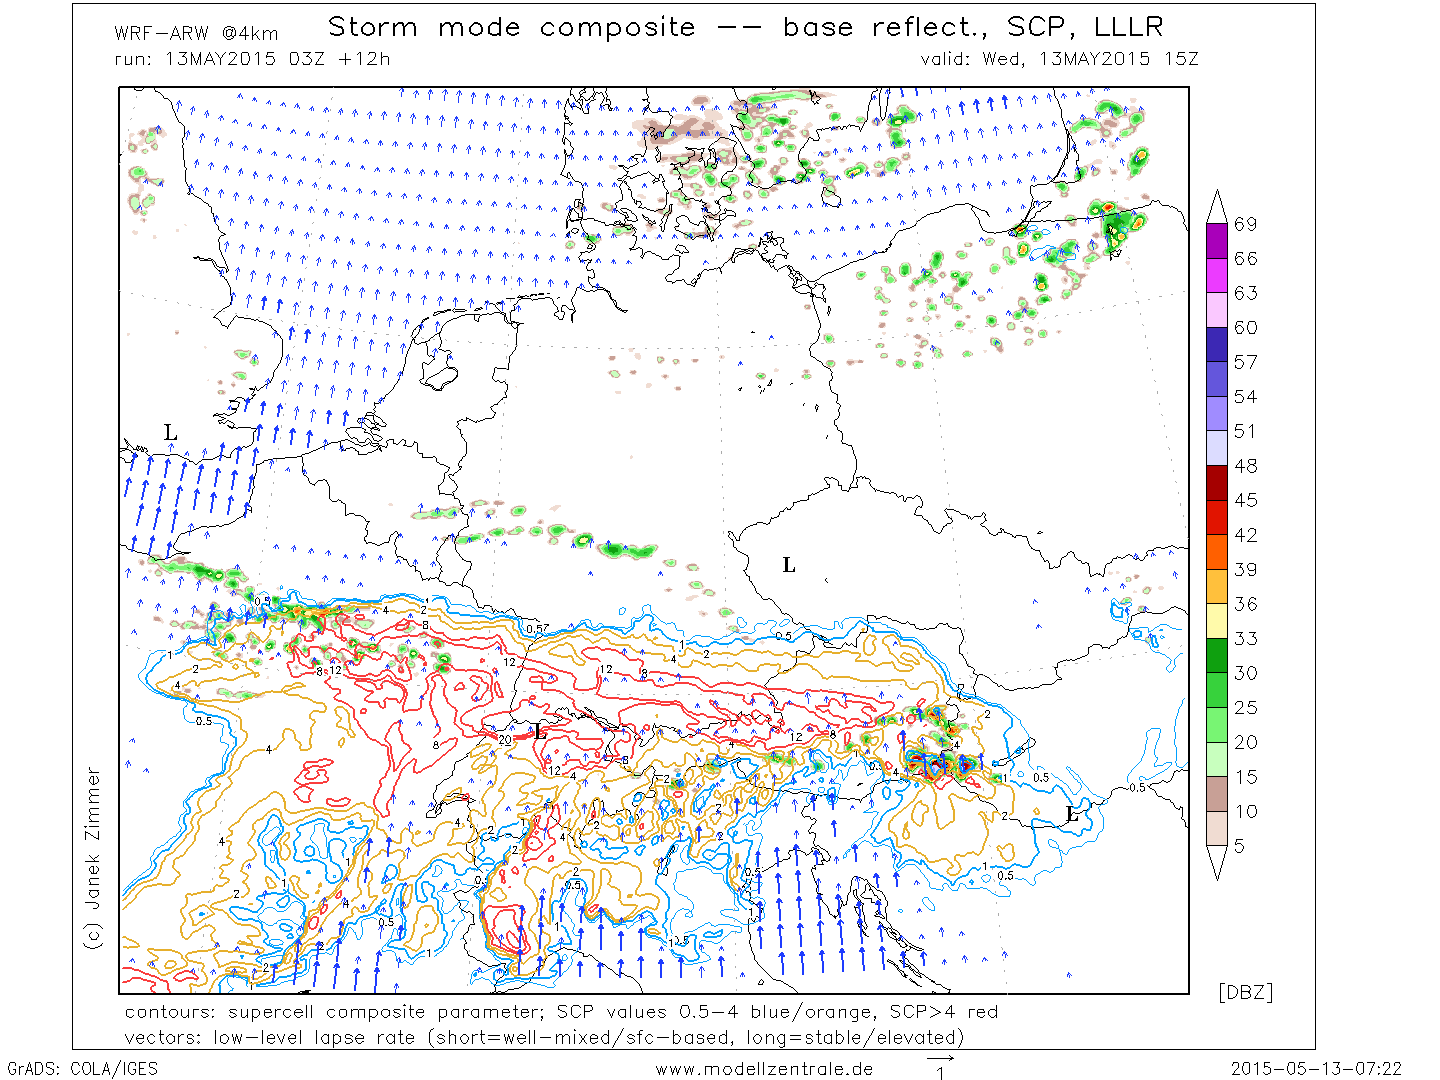Click the "57" label in the dBZ legend
This screenshot has width=1440, height=1080.
[1246, 362]
